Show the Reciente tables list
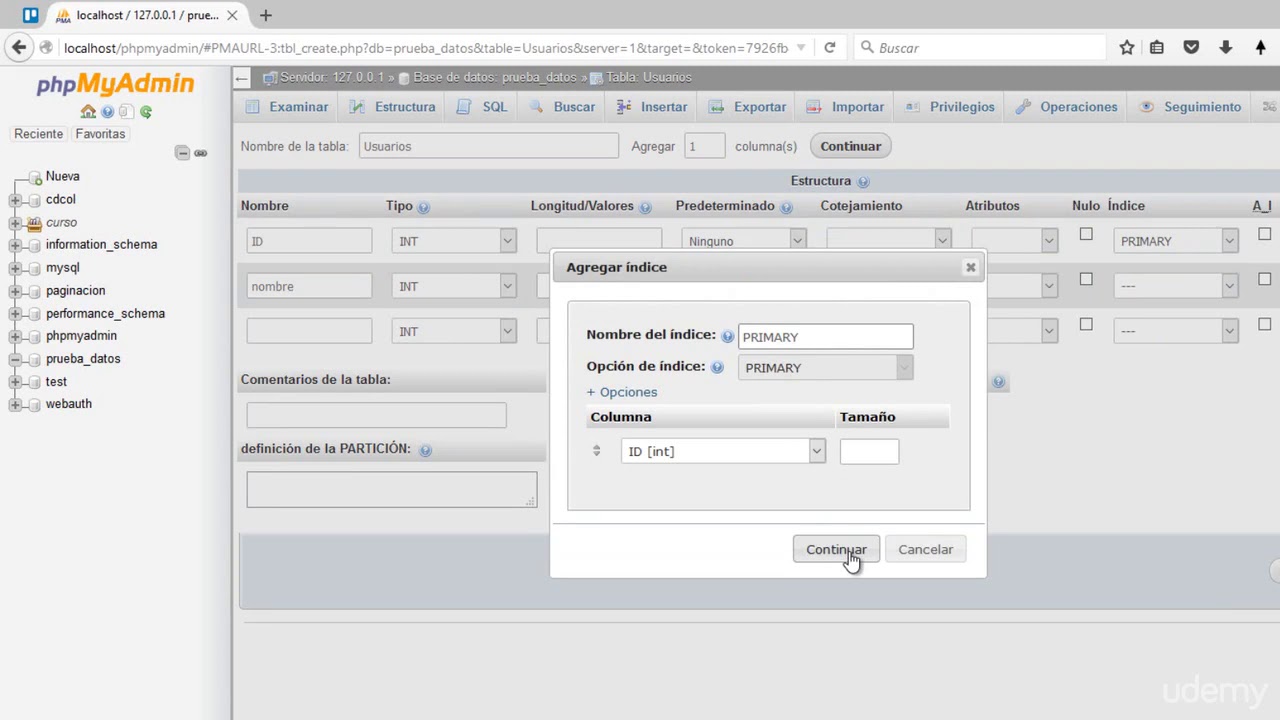 pos(38,134)
